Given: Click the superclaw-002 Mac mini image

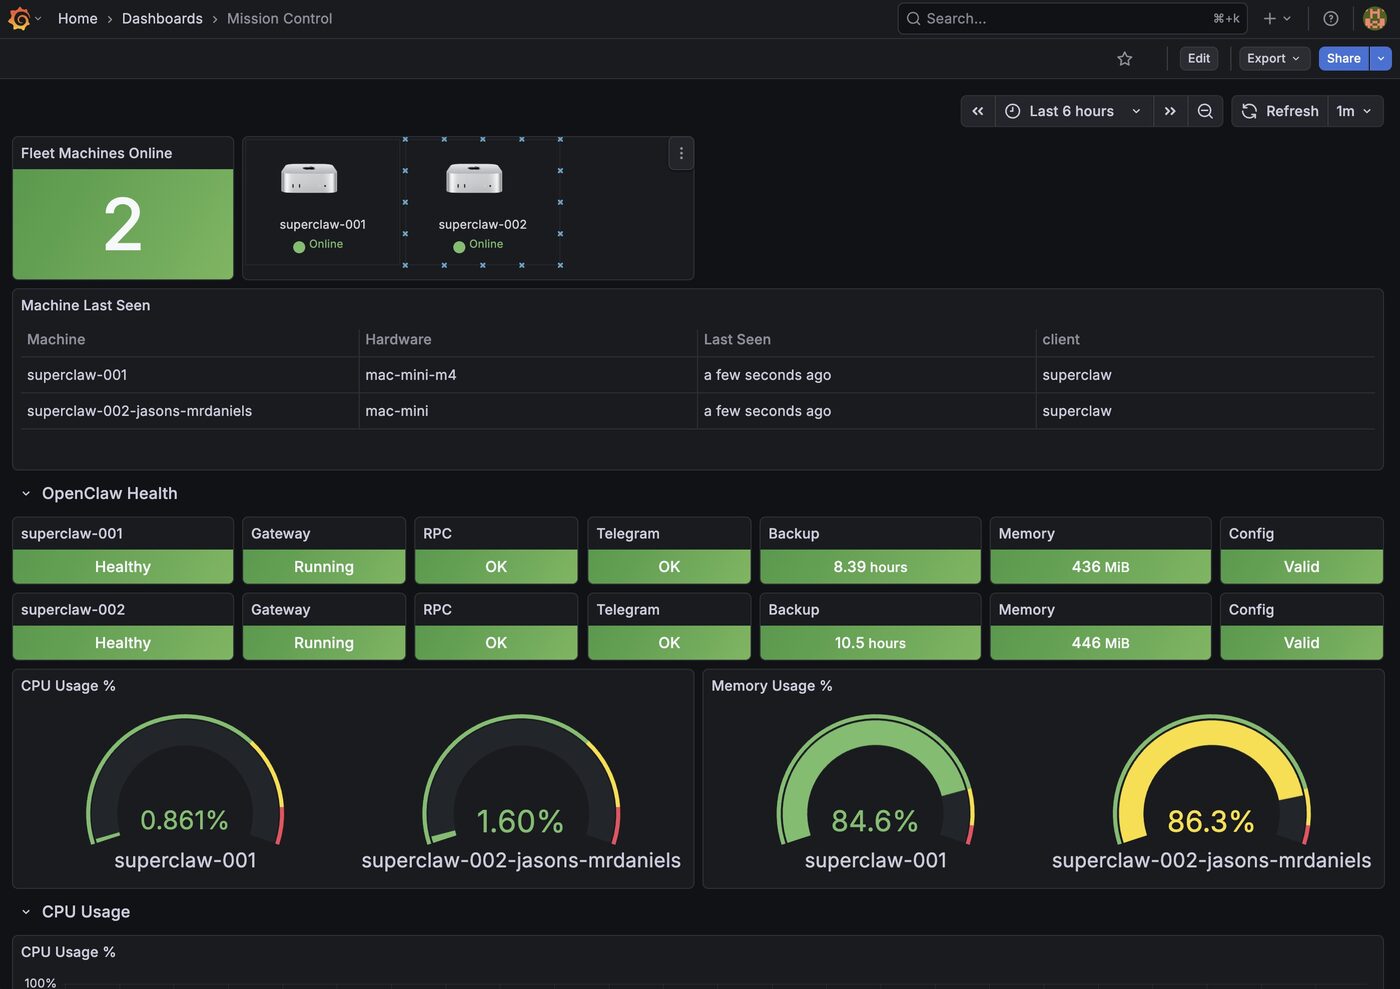Looking at the screenshot, I should (474, 179).
